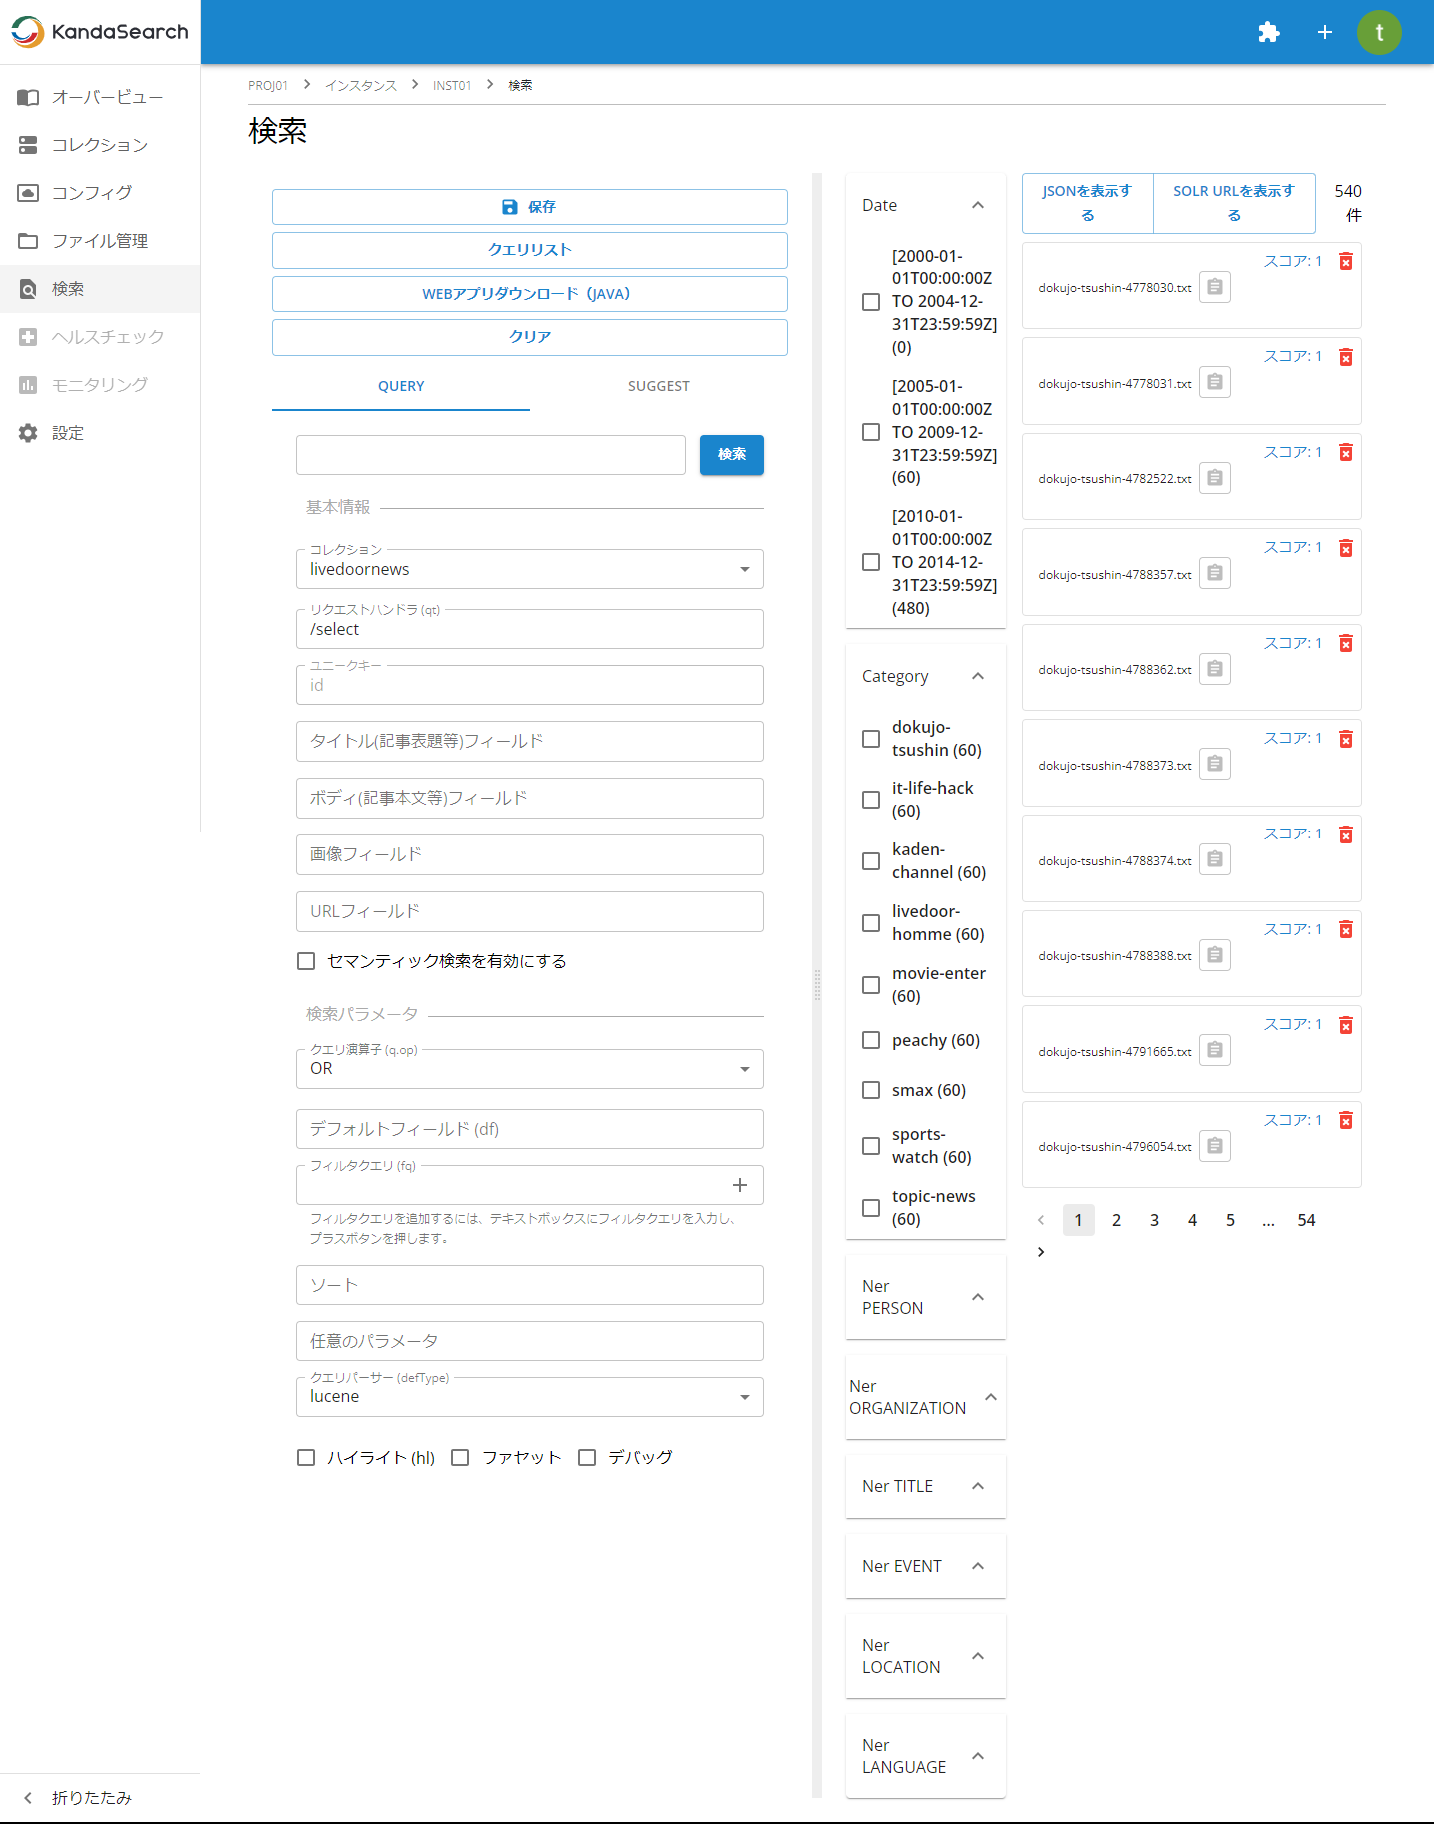
Task: Collapse the Category facet panel
Action: 978,676
